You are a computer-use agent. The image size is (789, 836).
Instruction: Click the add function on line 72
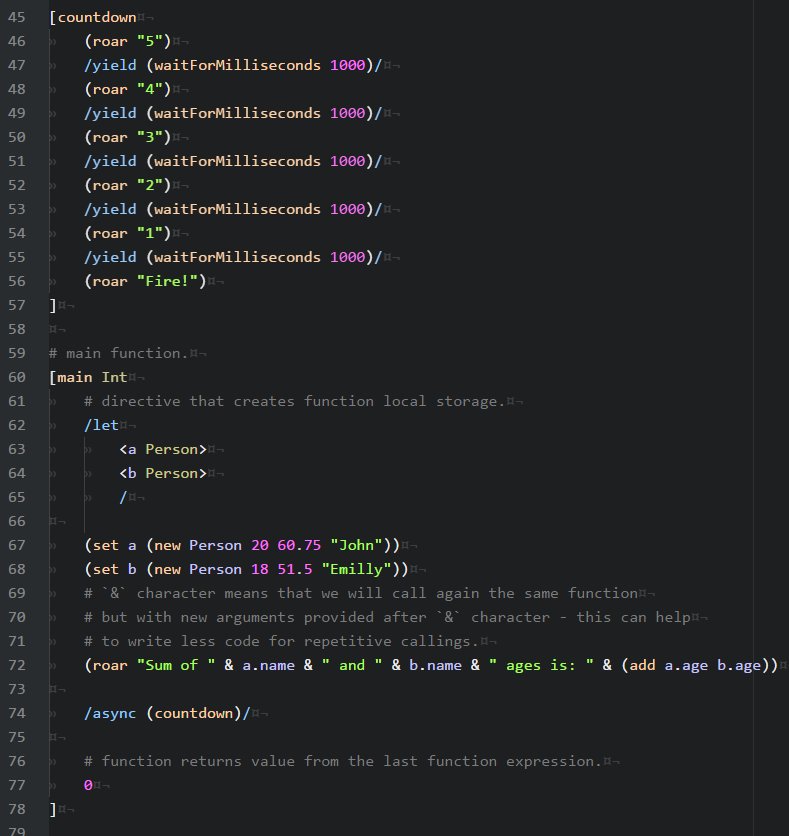642,665
